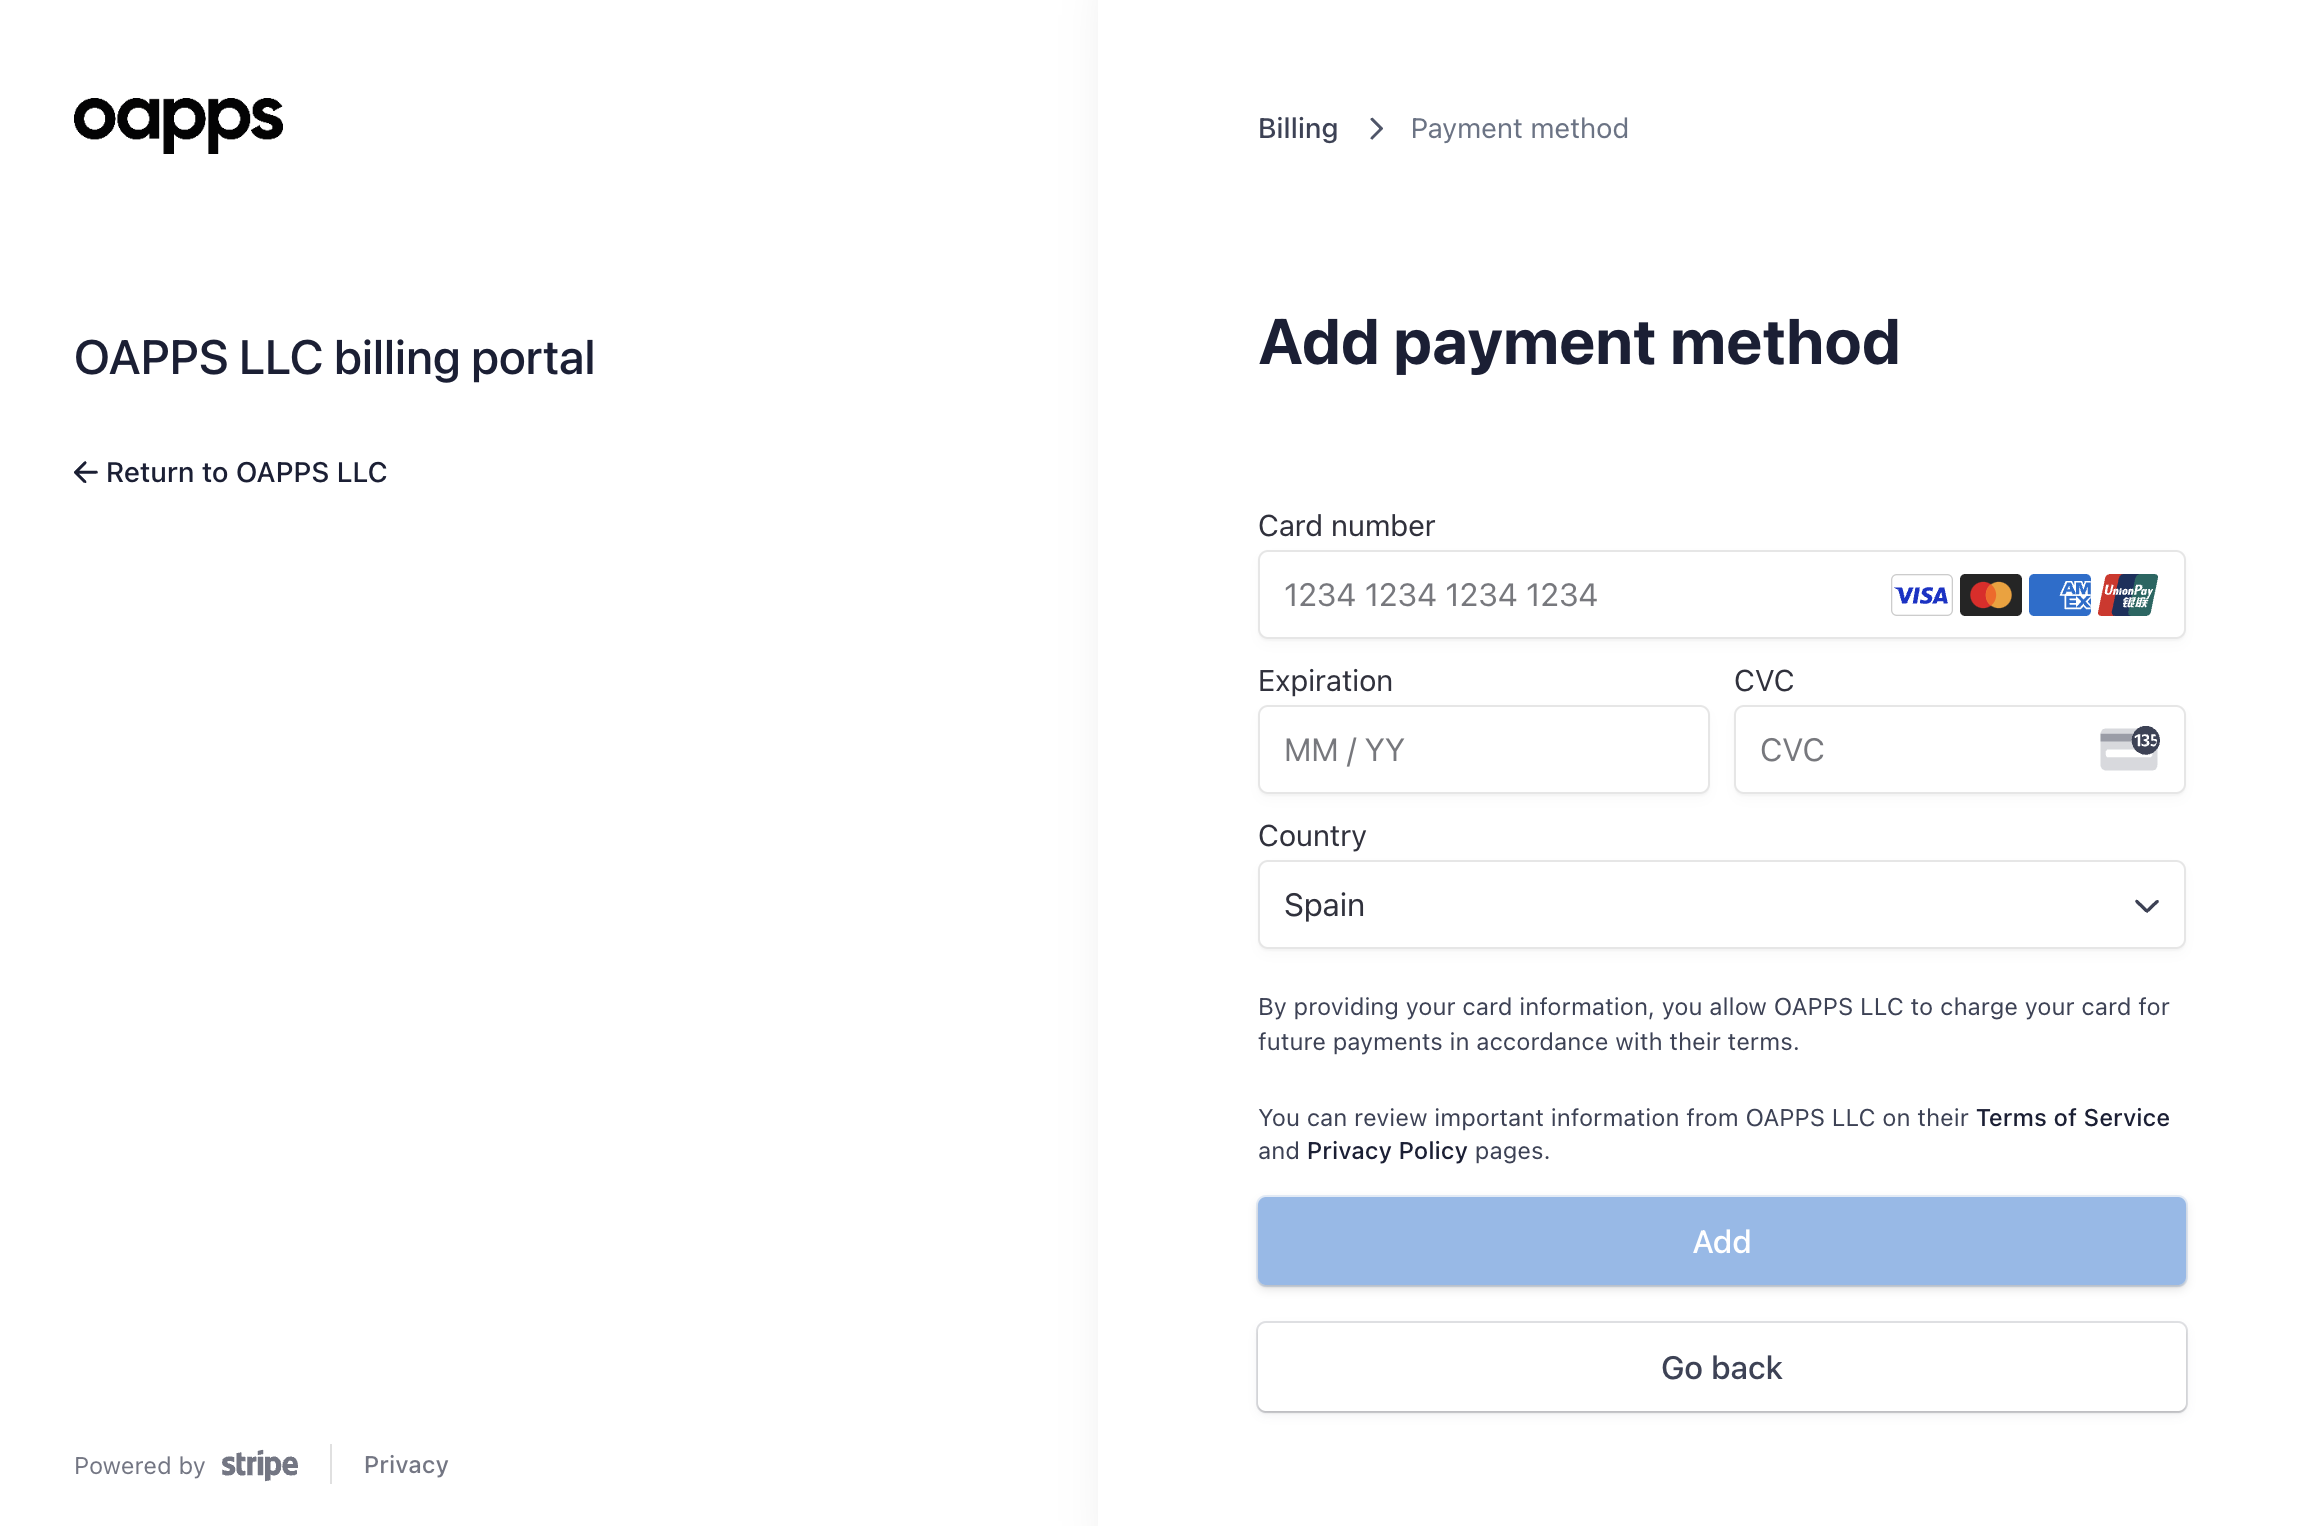Click the back arrow beside Return to OAPPS
Viewport: 2324px width, 1526px height.
click(x=86, y=472)
